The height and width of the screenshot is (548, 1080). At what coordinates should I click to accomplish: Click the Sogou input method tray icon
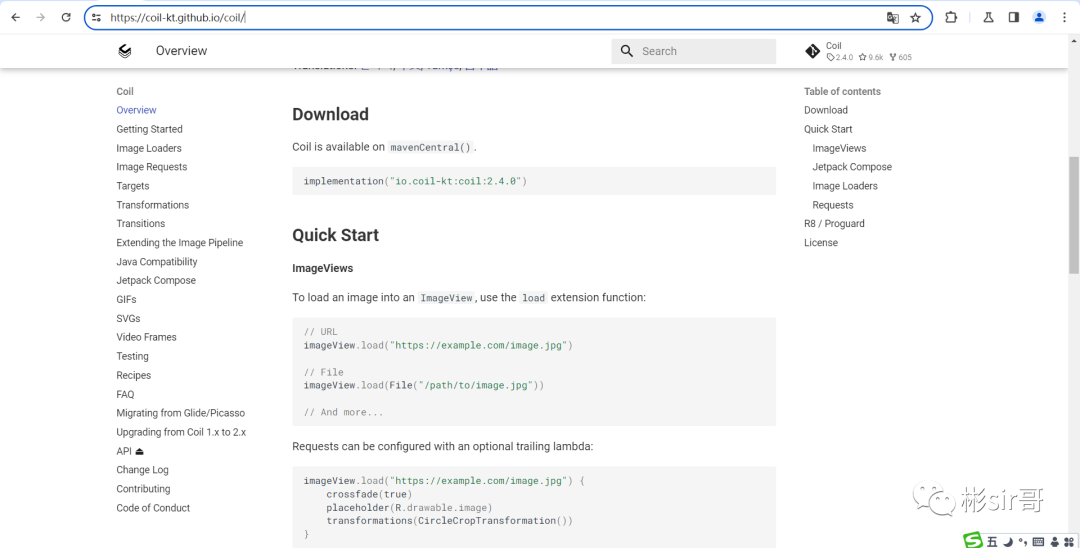pos(973,540)
